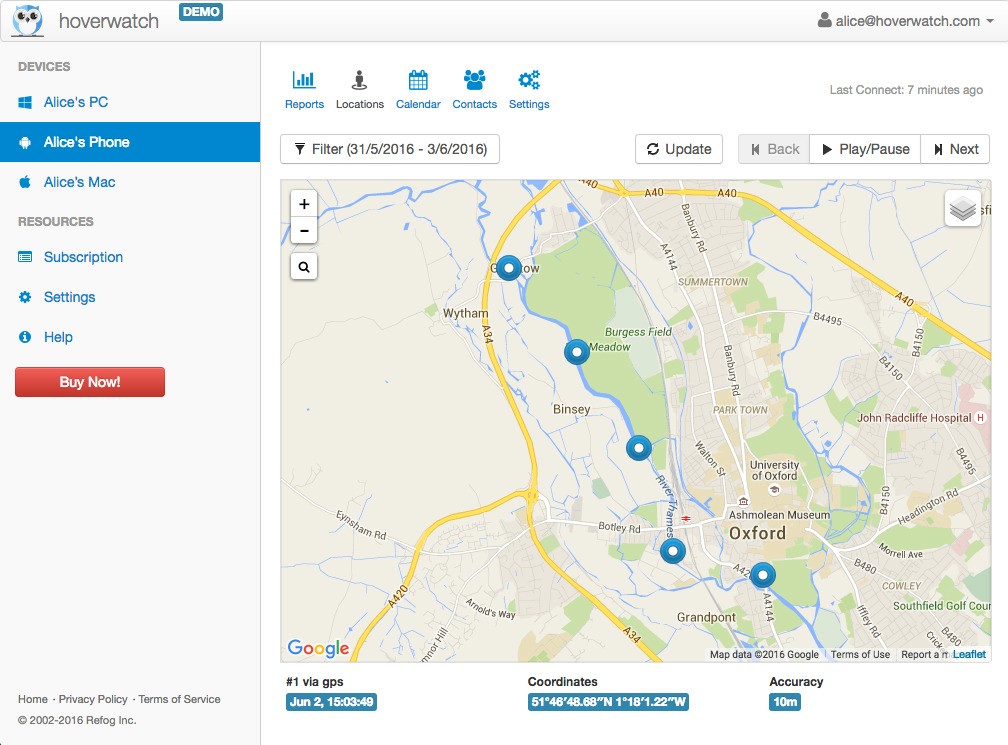Open the Calendar icon

click(418, 81)
